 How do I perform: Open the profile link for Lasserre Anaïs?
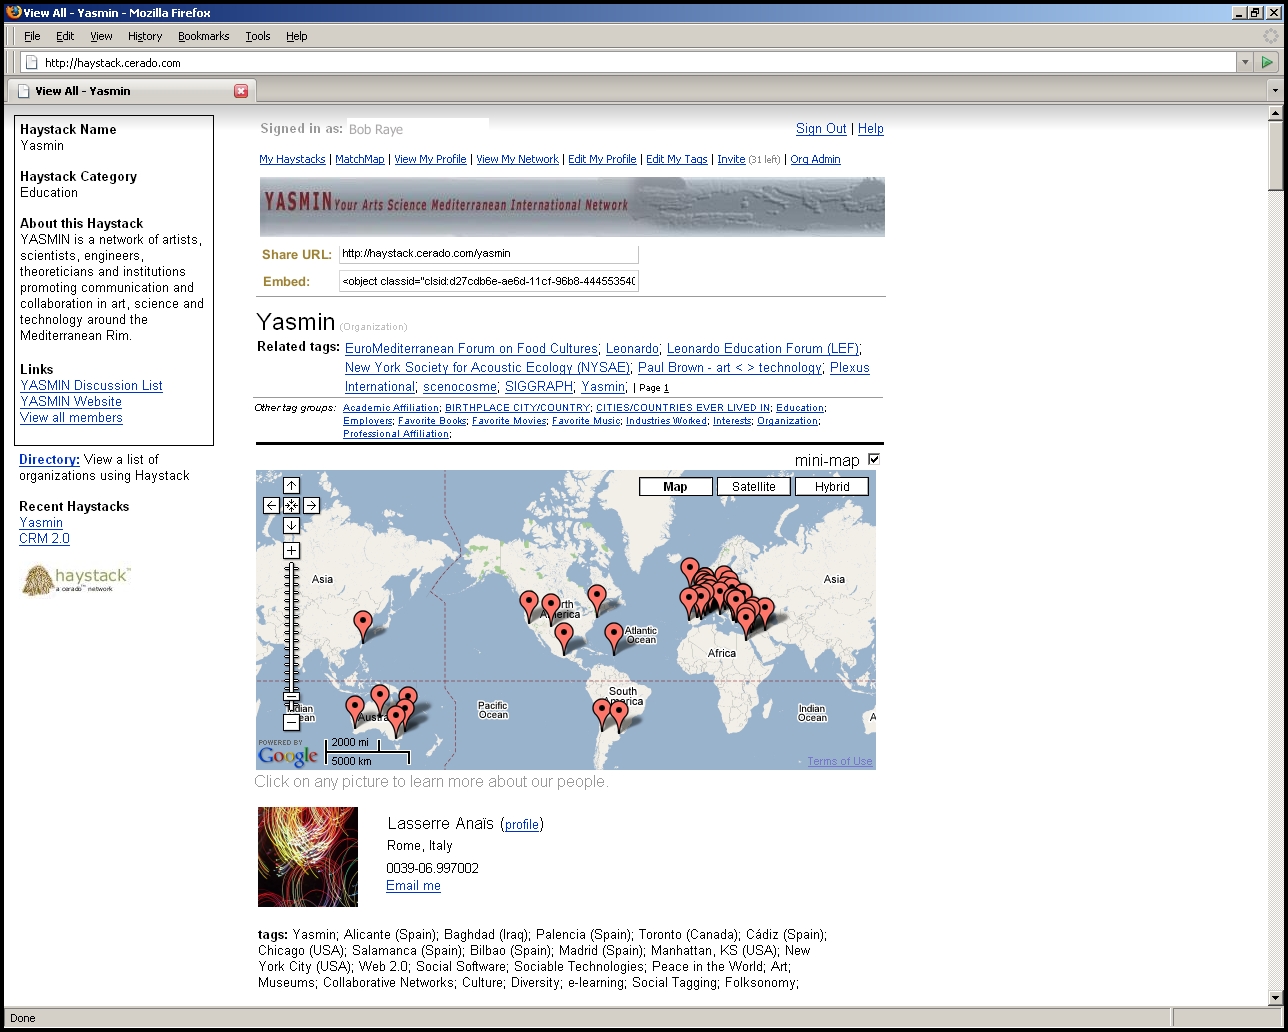click(522, 825)
